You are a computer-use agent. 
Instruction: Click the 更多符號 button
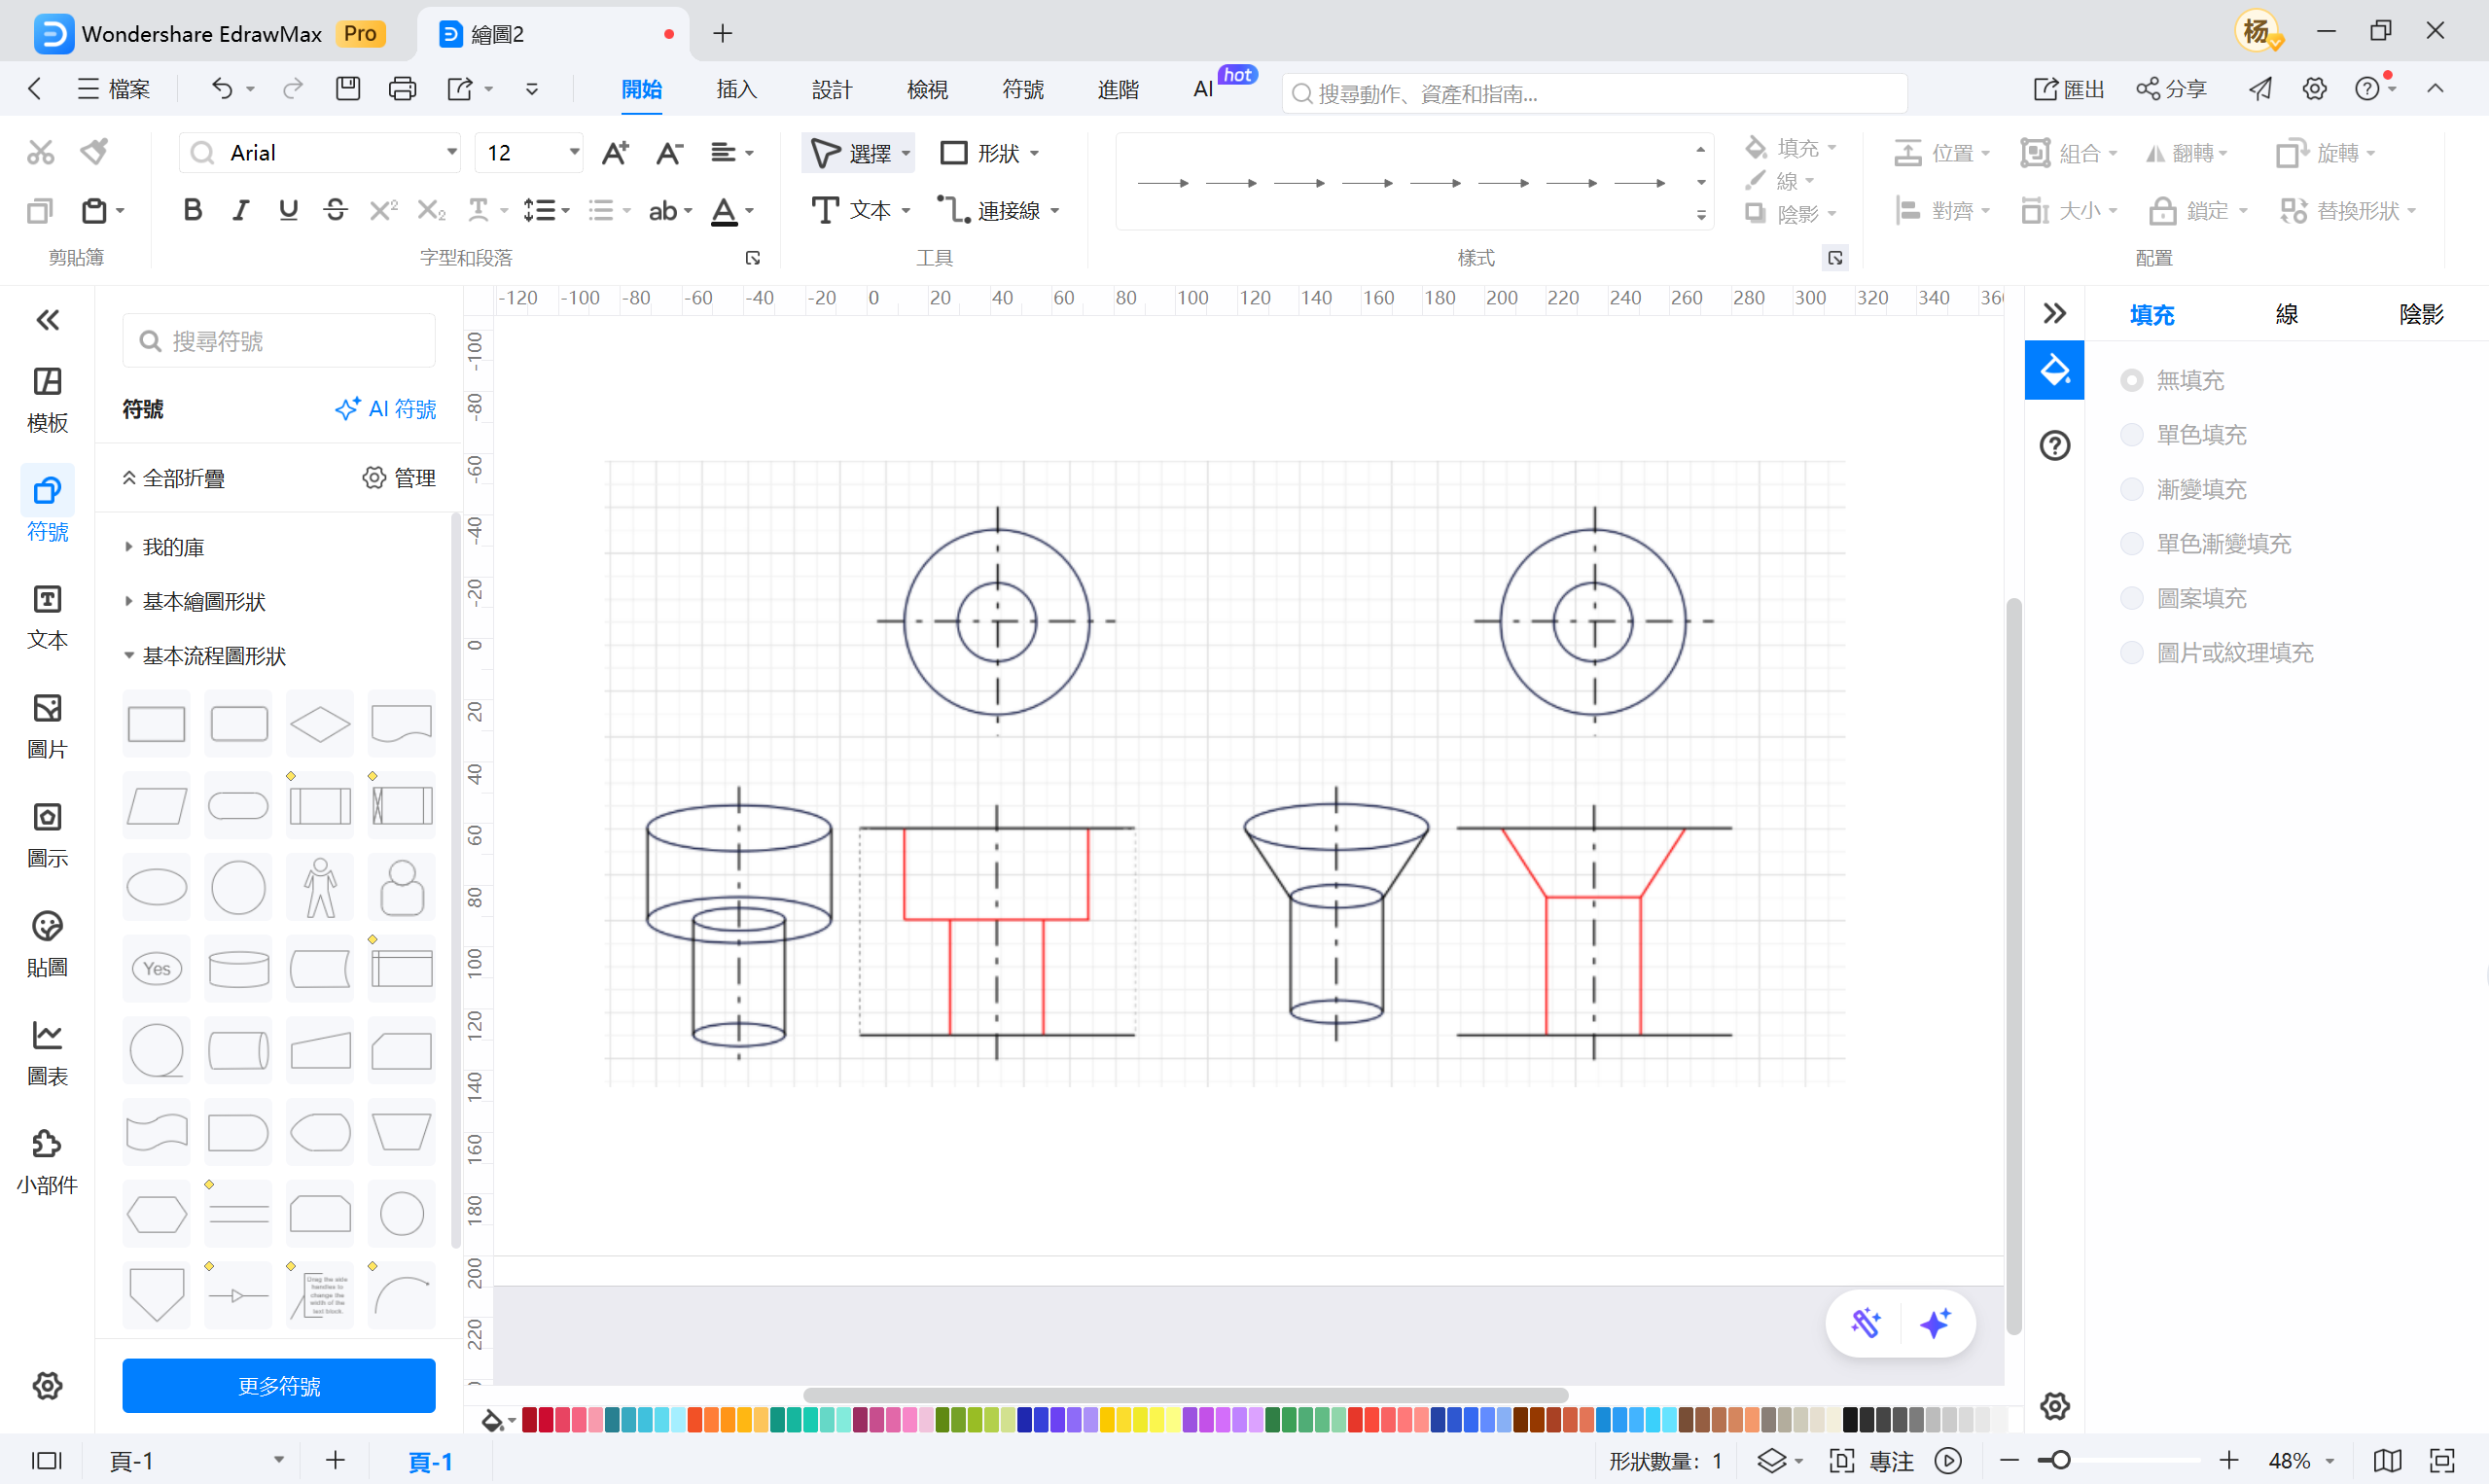click(x=279, y=1385)
